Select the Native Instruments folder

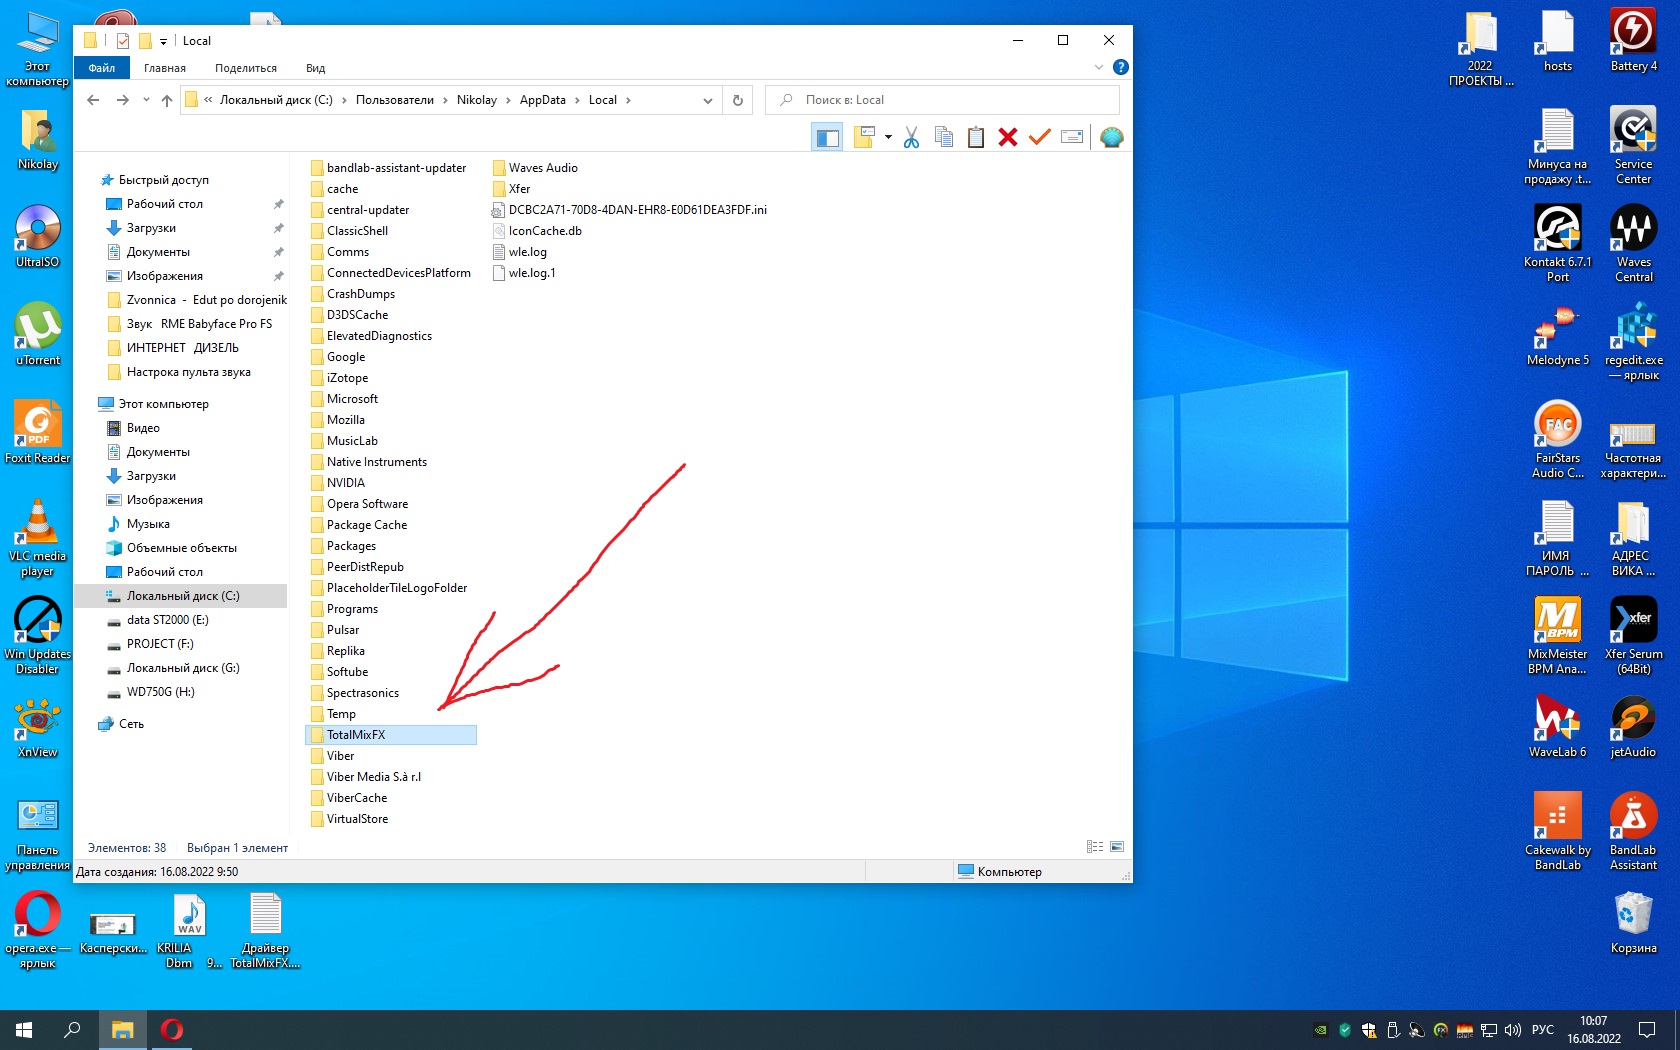click(x=376, y=462)
